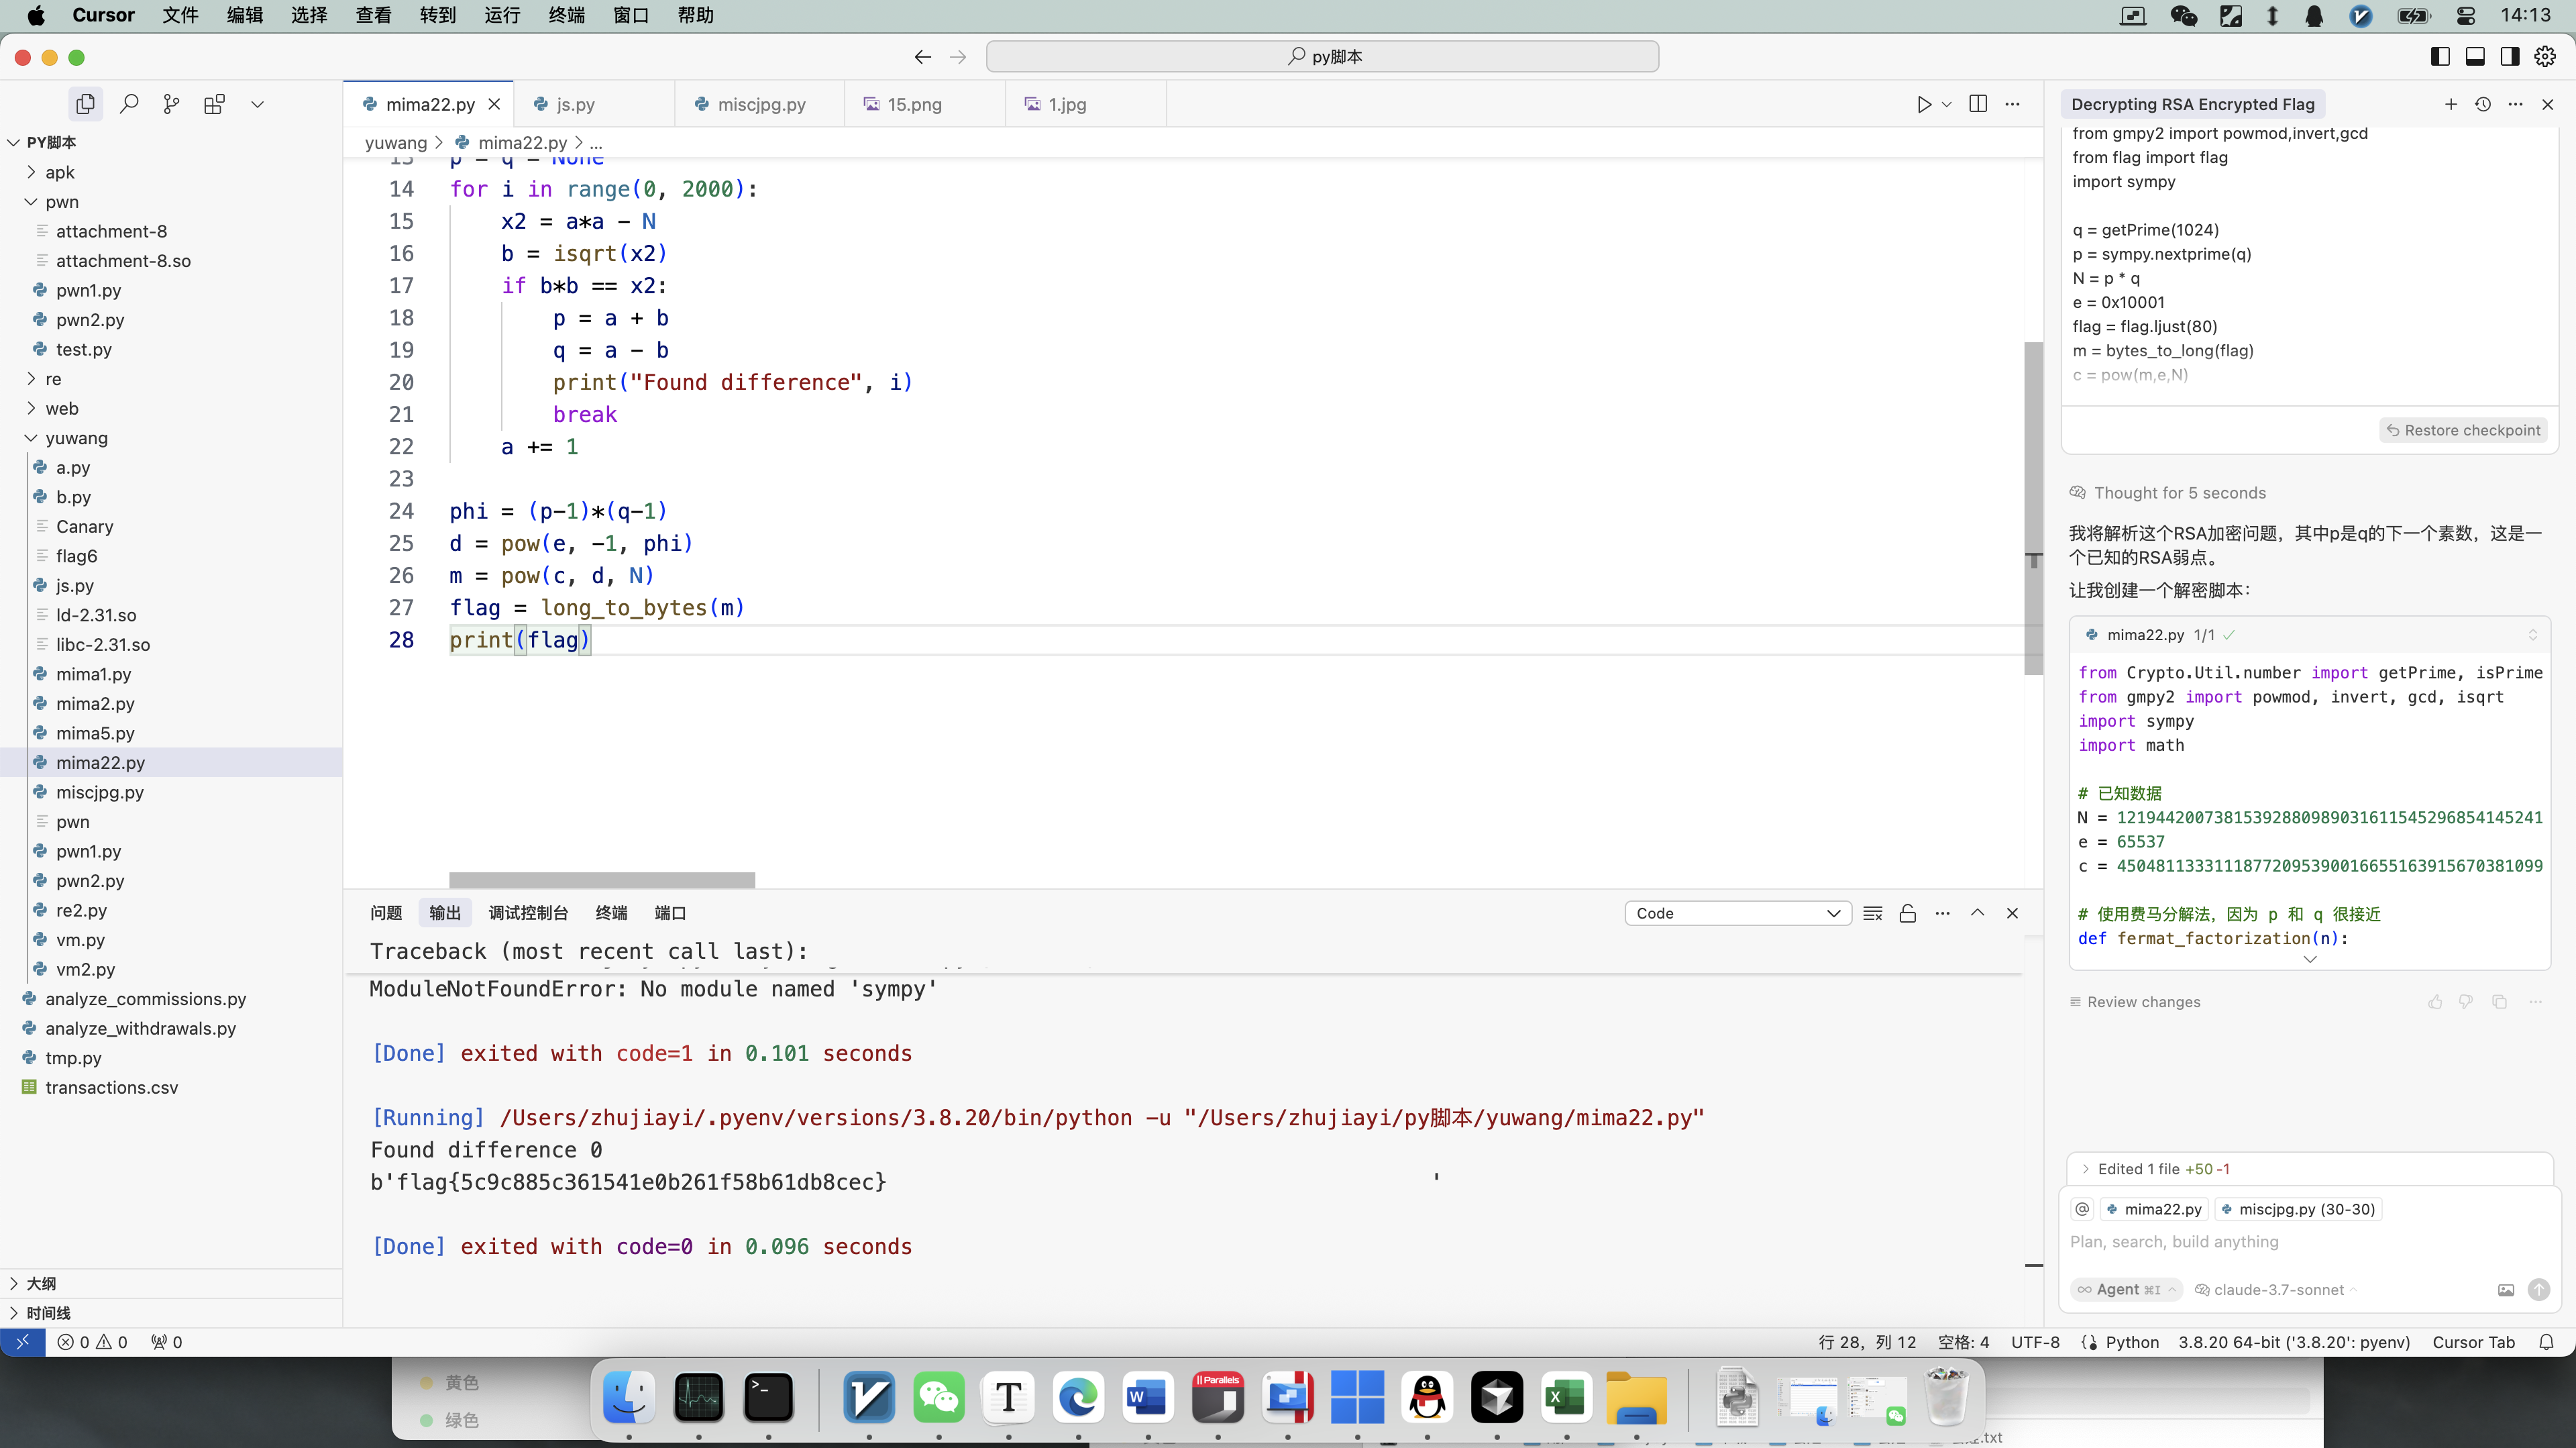Expand the Edited 1 file summary
This screenshot has height=1448, width=2576.
click(2310, 1169)
